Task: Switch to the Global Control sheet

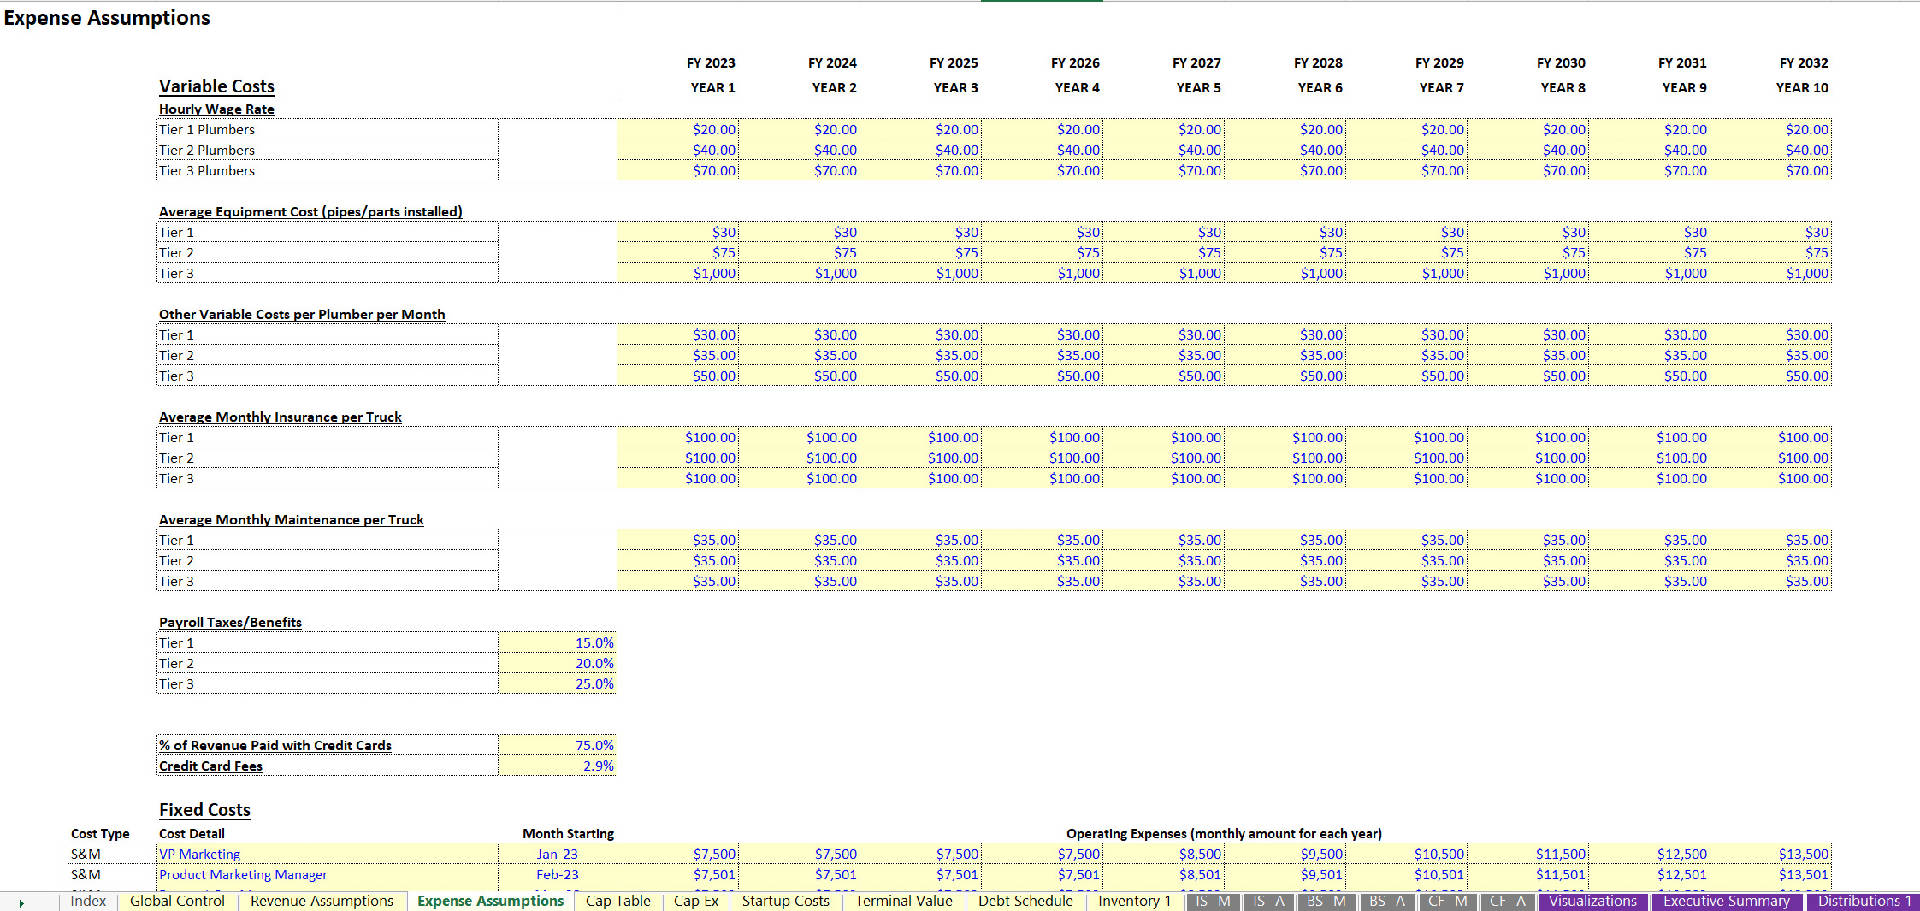Action: point(177,901)
